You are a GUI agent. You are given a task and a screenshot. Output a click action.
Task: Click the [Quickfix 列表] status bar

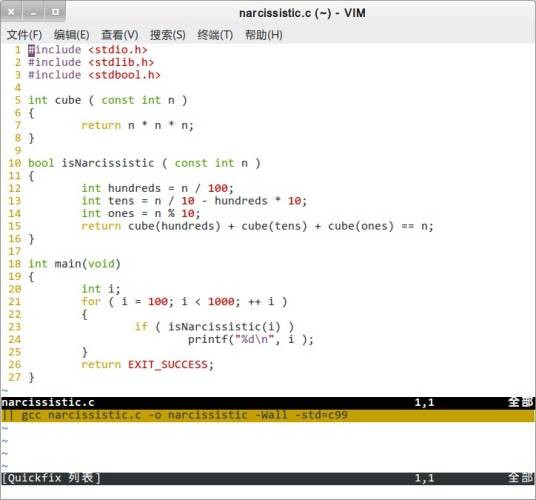point(268,478)
